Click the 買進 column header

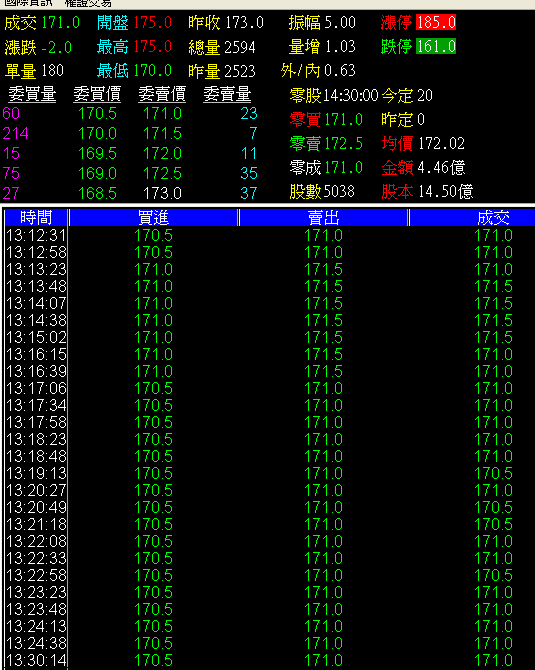click(153, 217)
